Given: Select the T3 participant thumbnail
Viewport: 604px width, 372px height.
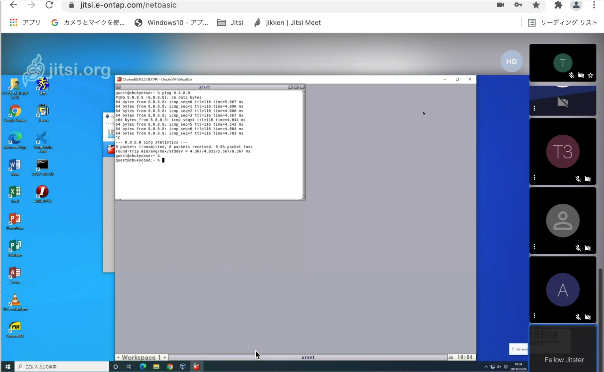Looking at the screenshot, I should 562,151.
